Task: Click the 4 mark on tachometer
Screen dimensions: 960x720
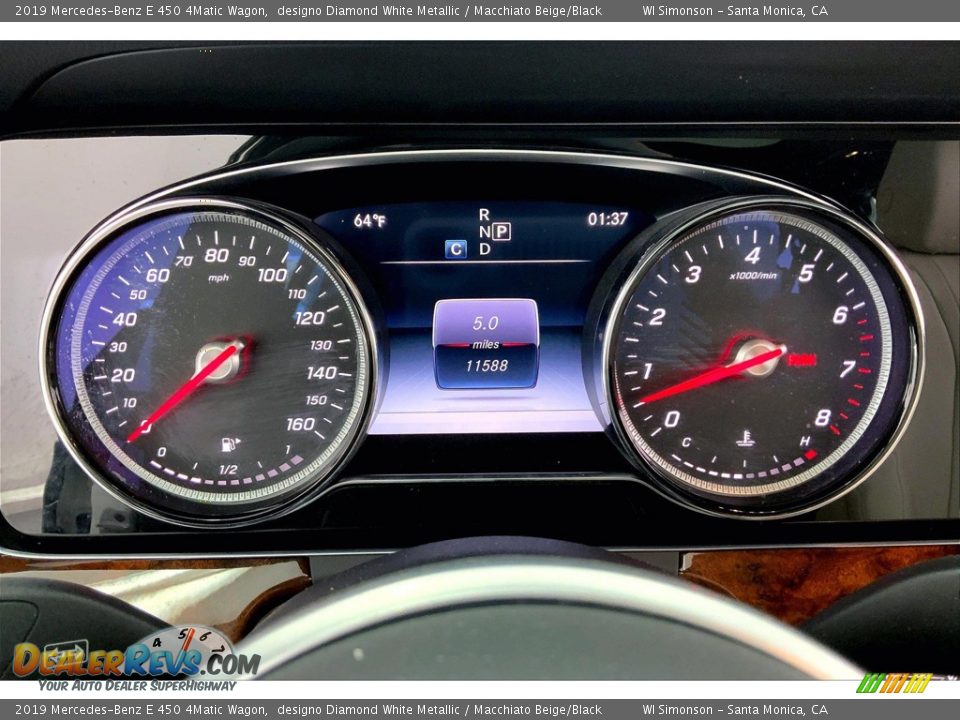Action: (x=752, y=255)
